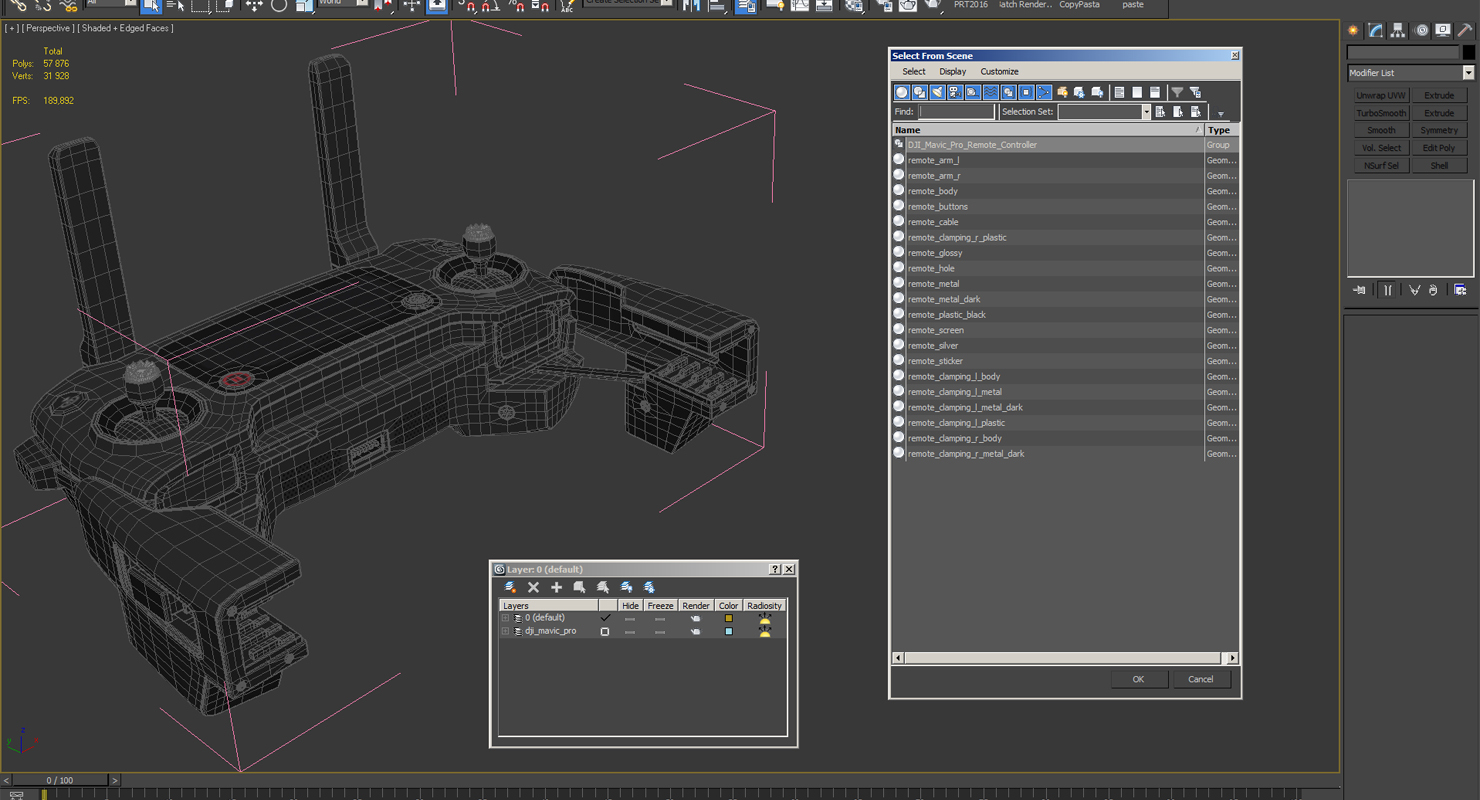This screenshot has width=1480, height=800.
Task: Click Select None icon in Select From Scene toolbar
Action: pyautogui.click(x=1137, y=92)
